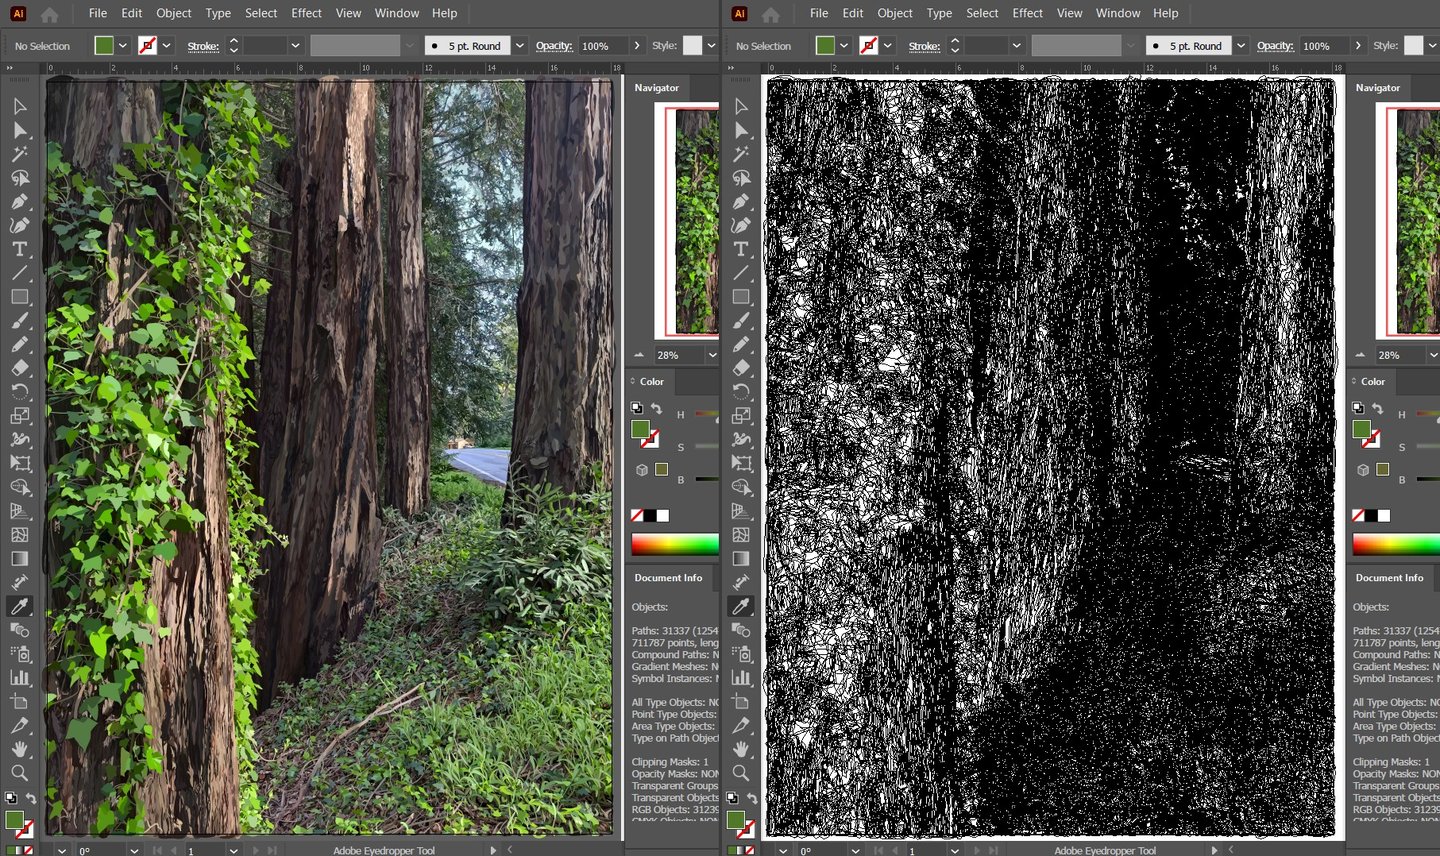Open the Object menu in right window
The image size is (1440, 856).
coord(894,13)
